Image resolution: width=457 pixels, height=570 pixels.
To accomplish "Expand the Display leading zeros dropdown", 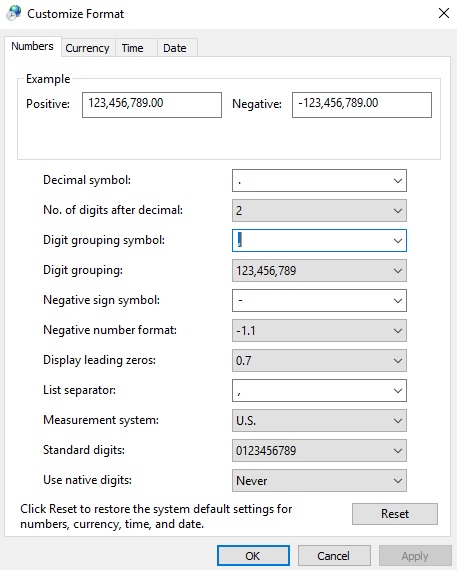I will (x=319, y=361).
